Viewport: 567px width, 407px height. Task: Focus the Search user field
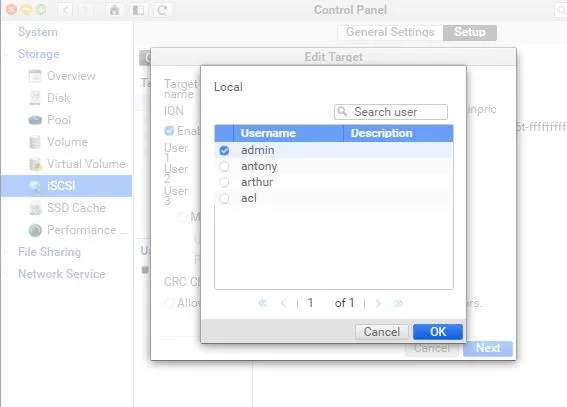(x=391, y=112)
